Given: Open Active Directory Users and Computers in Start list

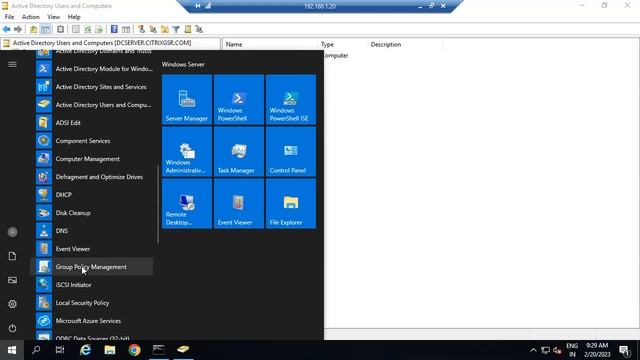Looking at the screenshot, I should point(92,104).
